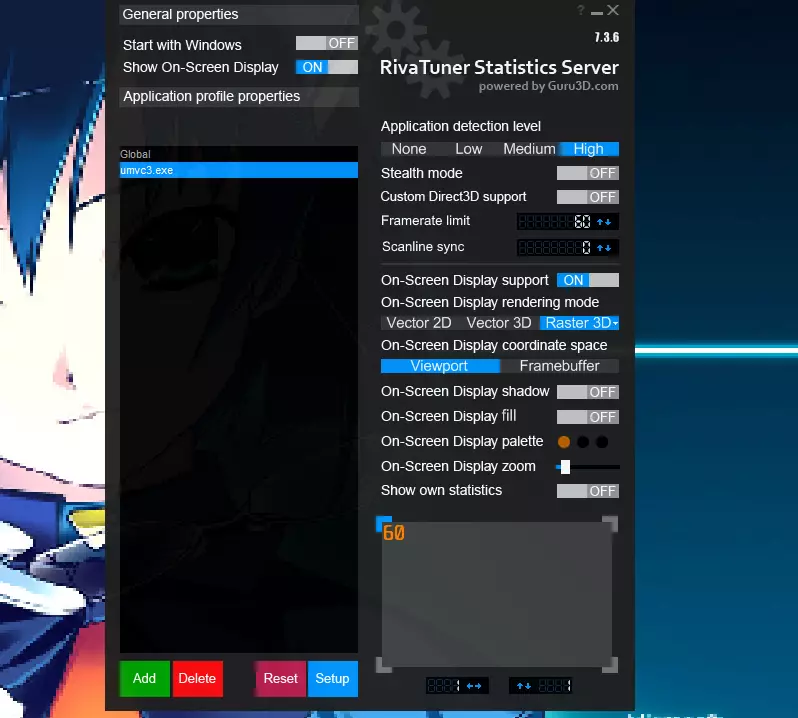This screenshot has width=798, height=718.
Task: Click the orange 60 in OSD preview
Action: point(394,533)
